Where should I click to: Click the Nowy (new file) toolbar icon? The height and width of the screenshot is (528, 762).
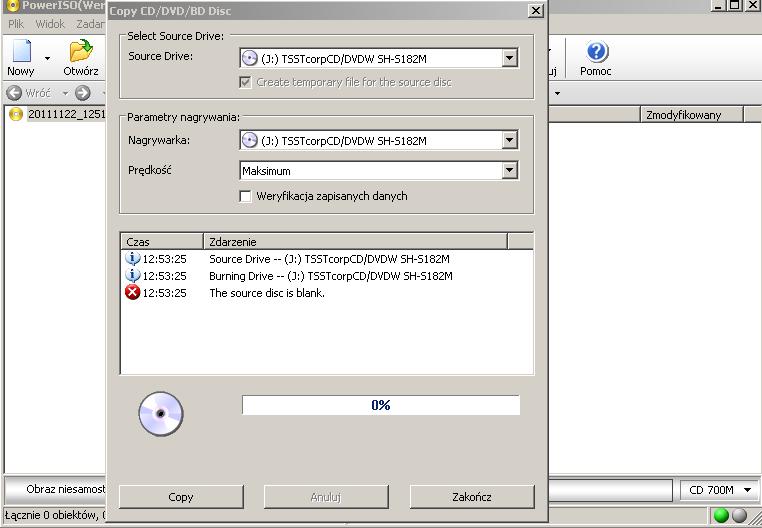(x=21, y=52)
